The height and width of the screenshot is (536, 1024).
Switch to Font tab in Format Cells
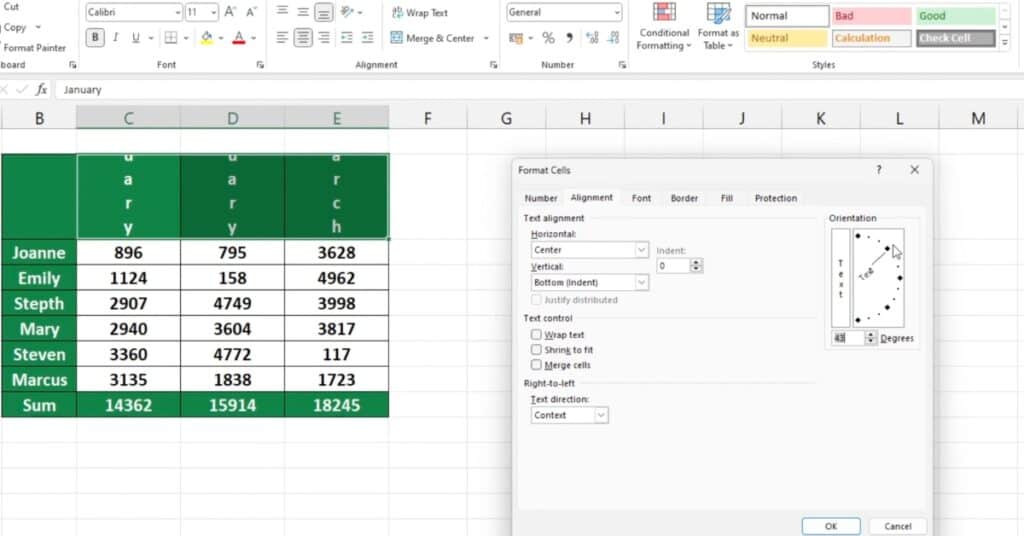[641, 198]
